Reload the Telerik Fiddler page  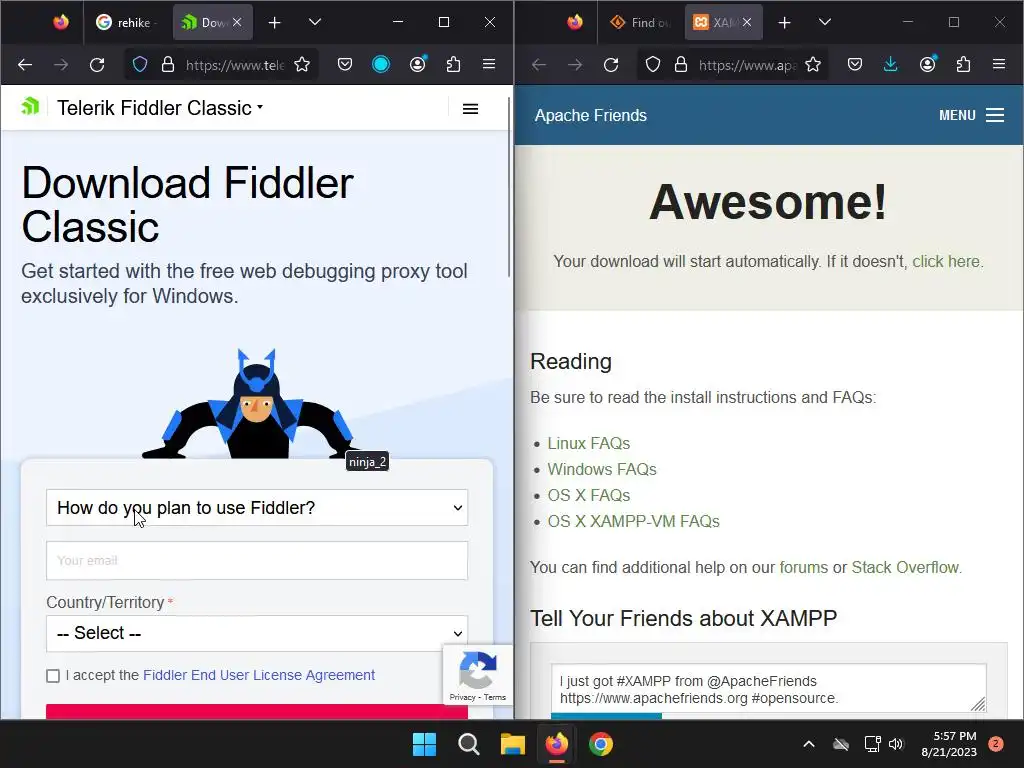pyautogui.click(x=97, y=65)
